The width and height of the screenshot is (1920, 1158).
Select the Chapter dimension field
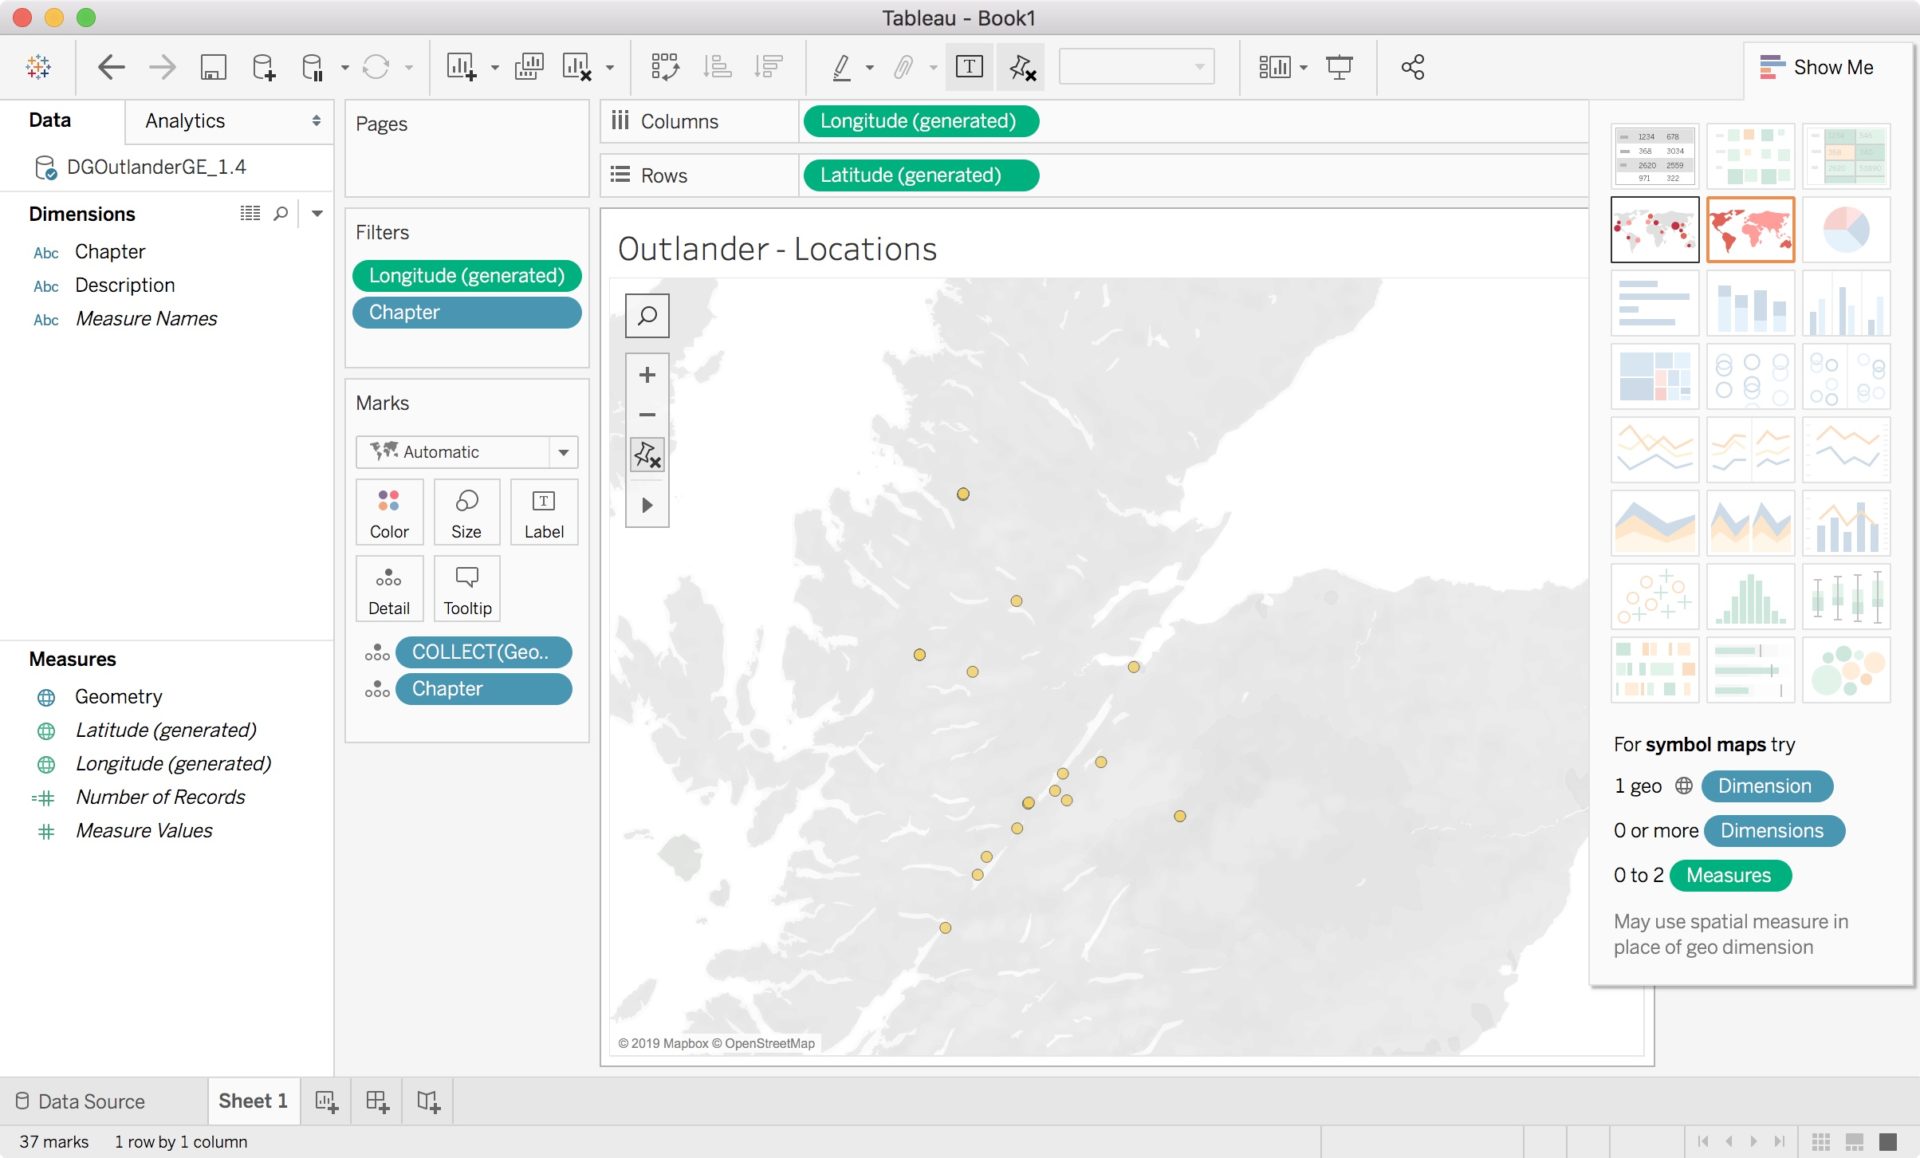click(x=110, y=252)
